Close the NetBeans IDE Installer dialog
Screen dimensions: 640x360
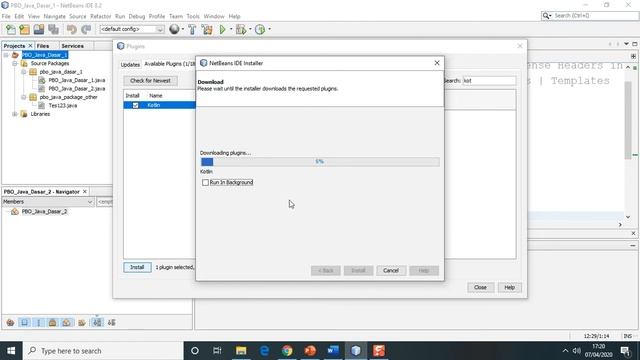click(437, 63)
